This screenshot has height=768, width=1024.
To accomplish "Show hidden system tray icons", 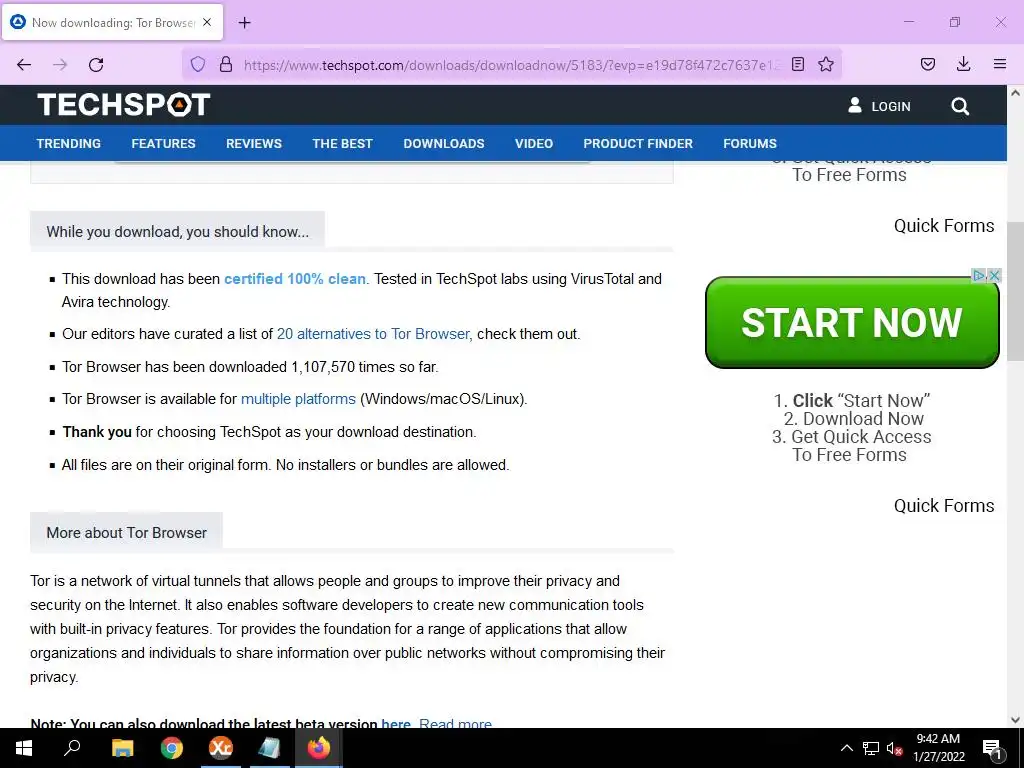I will [846, 748].
